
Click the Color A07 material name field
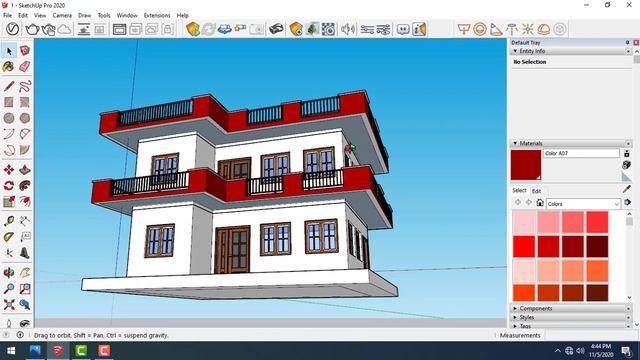[x=581, y=153]
